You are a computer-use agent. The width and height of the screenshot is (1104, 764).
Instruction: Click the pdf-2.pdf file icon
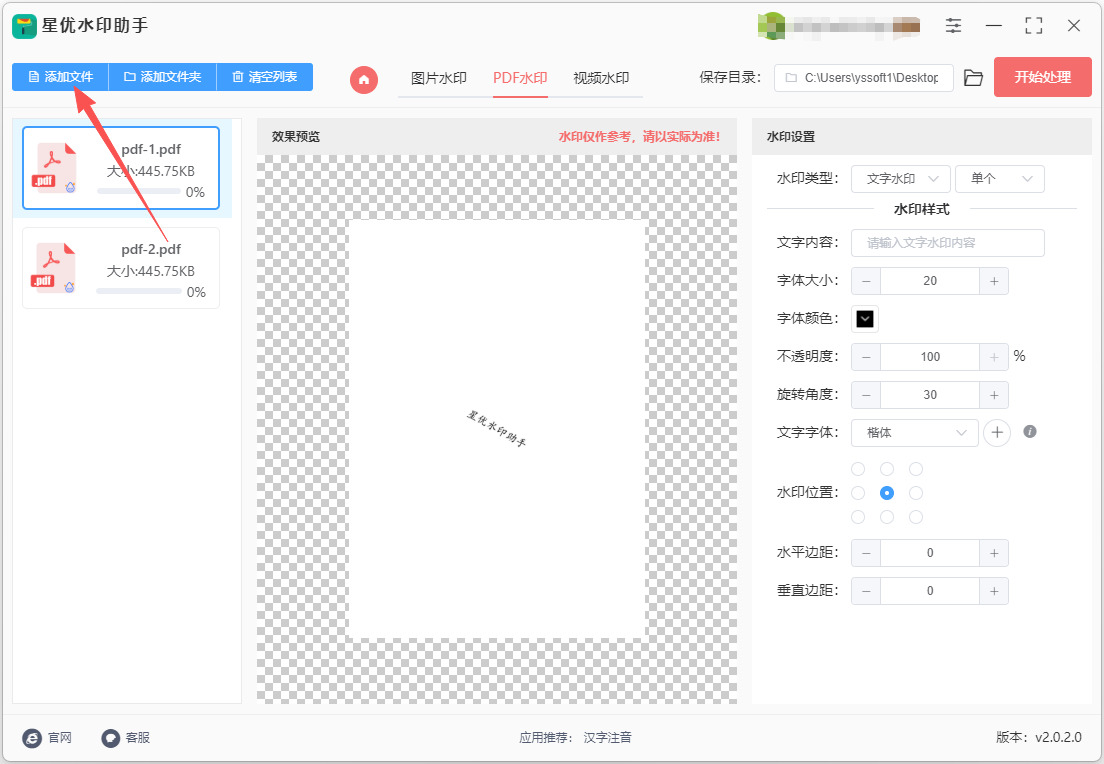coord(55,267)
